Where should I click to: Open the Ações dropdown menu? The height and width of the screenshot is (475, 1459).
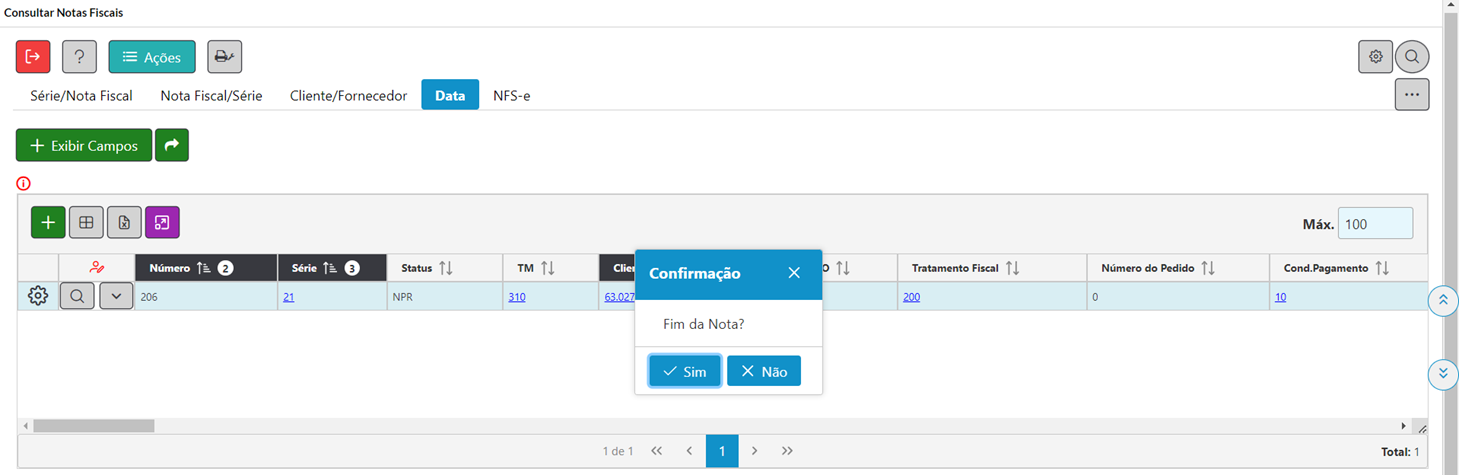152,57
